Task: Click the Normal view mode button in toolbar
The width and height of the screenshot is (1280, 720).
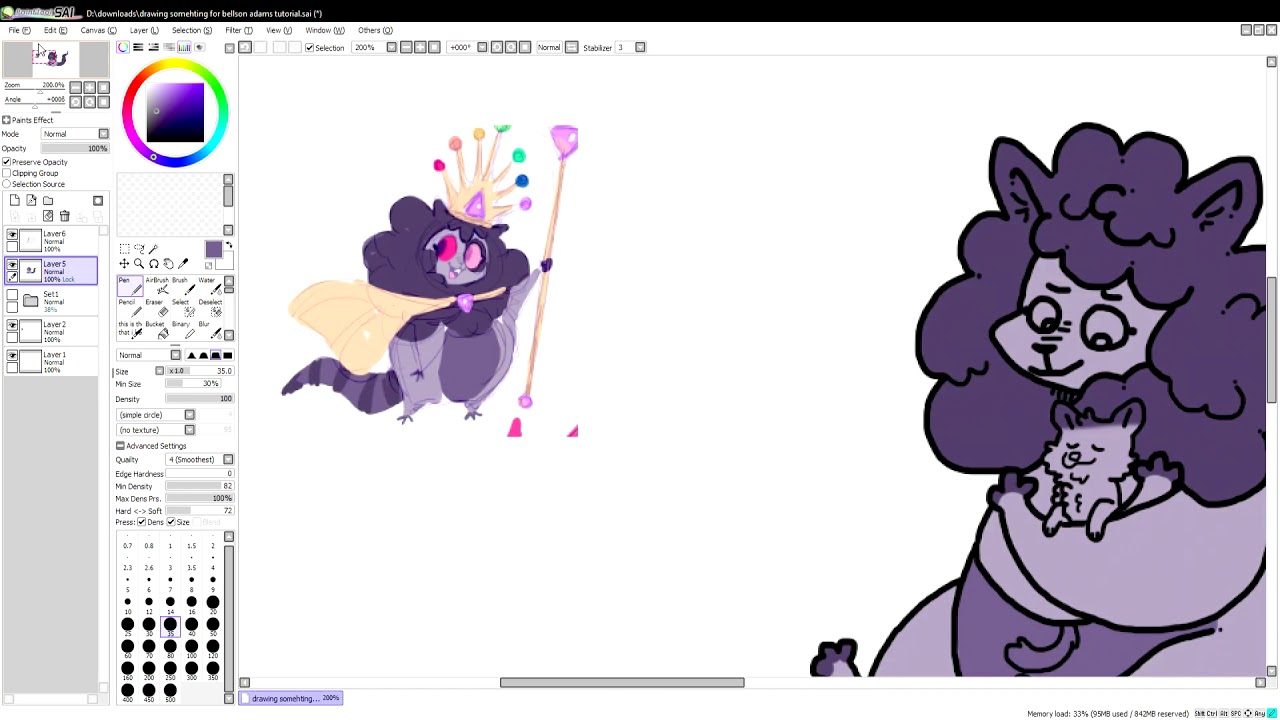Action: pos(549,48)
